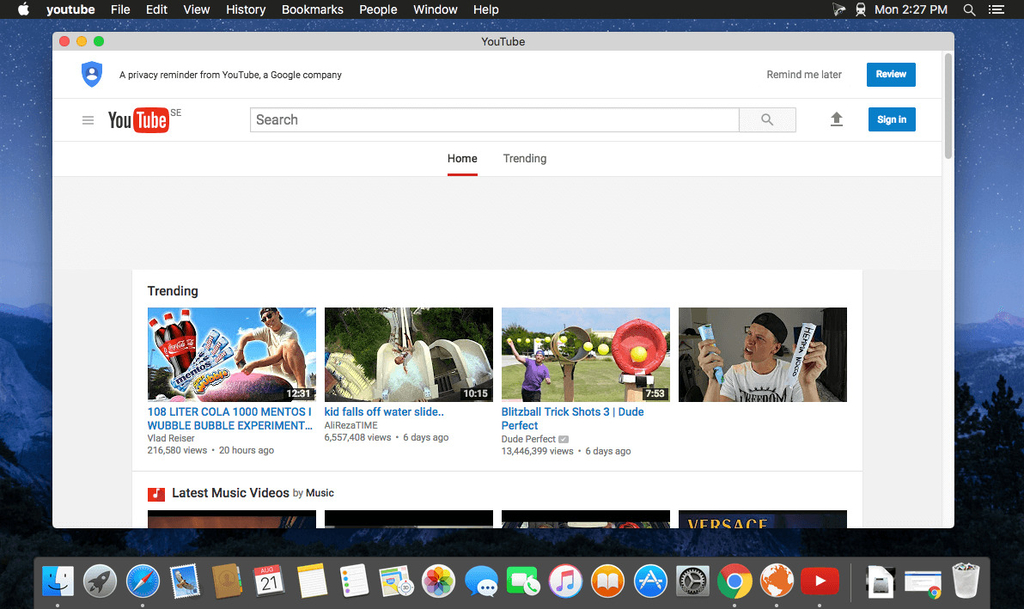Click the Review privacy button
The width and height of the screenshot is (1024, 609).
click(x=890, y=74)
